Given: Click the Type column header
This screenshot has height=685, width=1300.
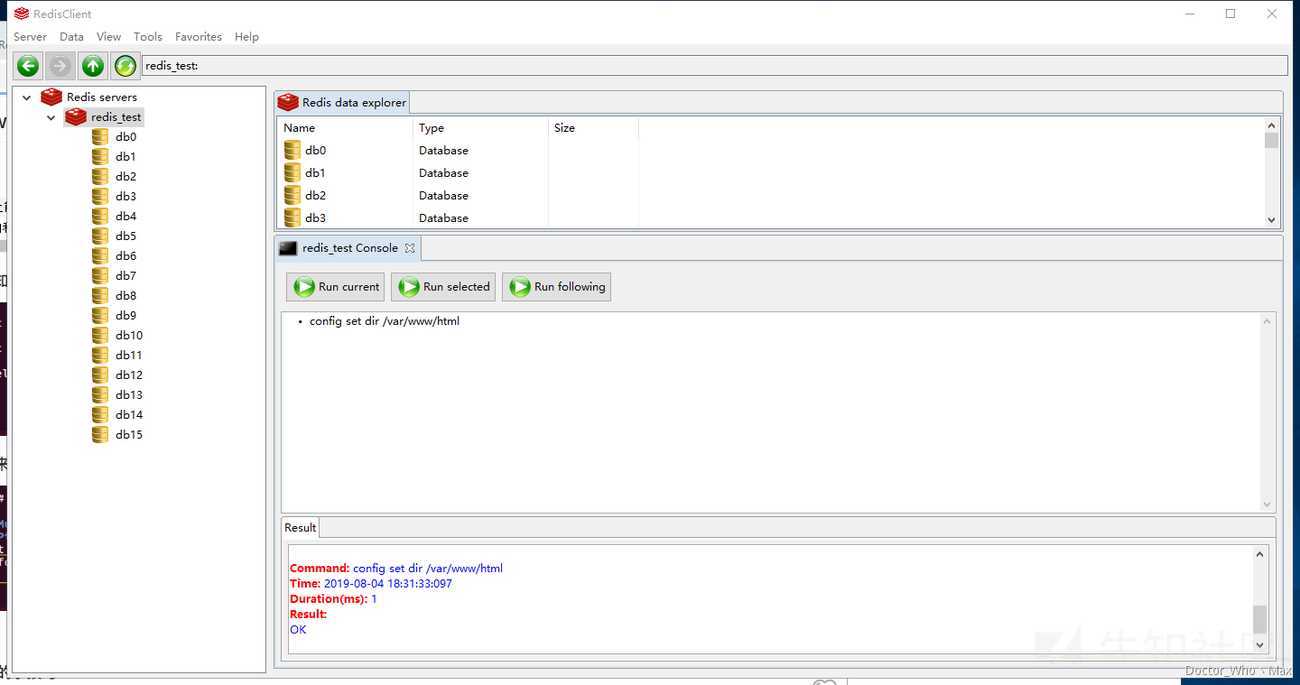Looking at the screenshot, I should pos(480,128).
